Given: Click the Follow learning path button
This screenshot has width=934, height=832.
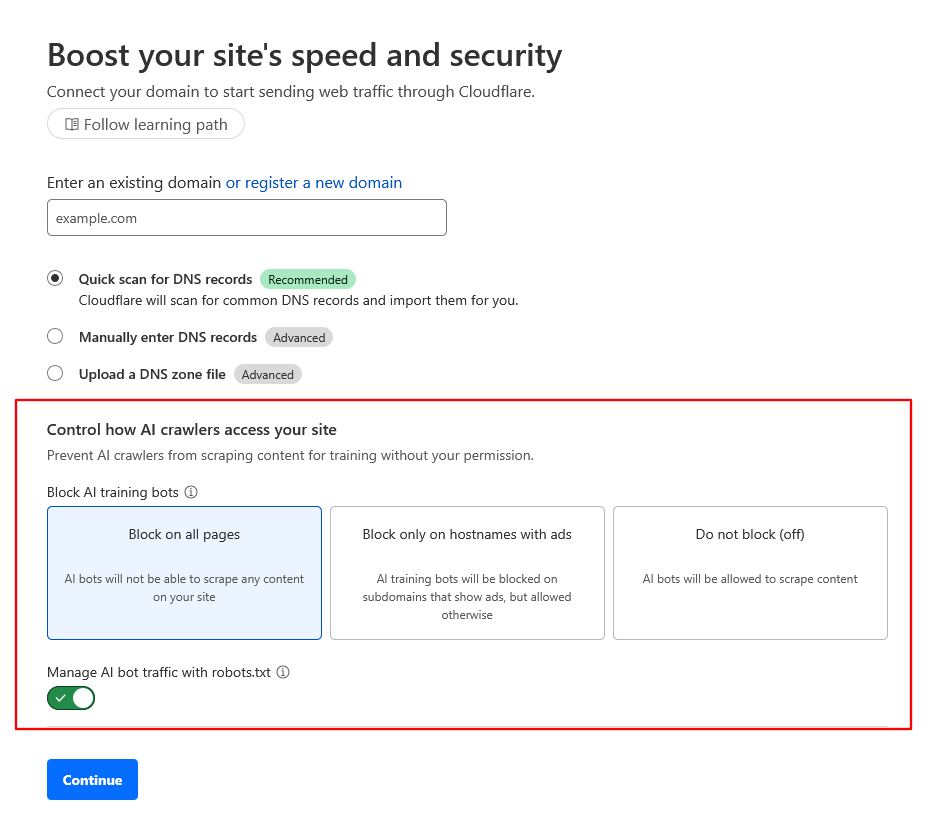Looking at the screenshot, I should (x=145, y=123).
